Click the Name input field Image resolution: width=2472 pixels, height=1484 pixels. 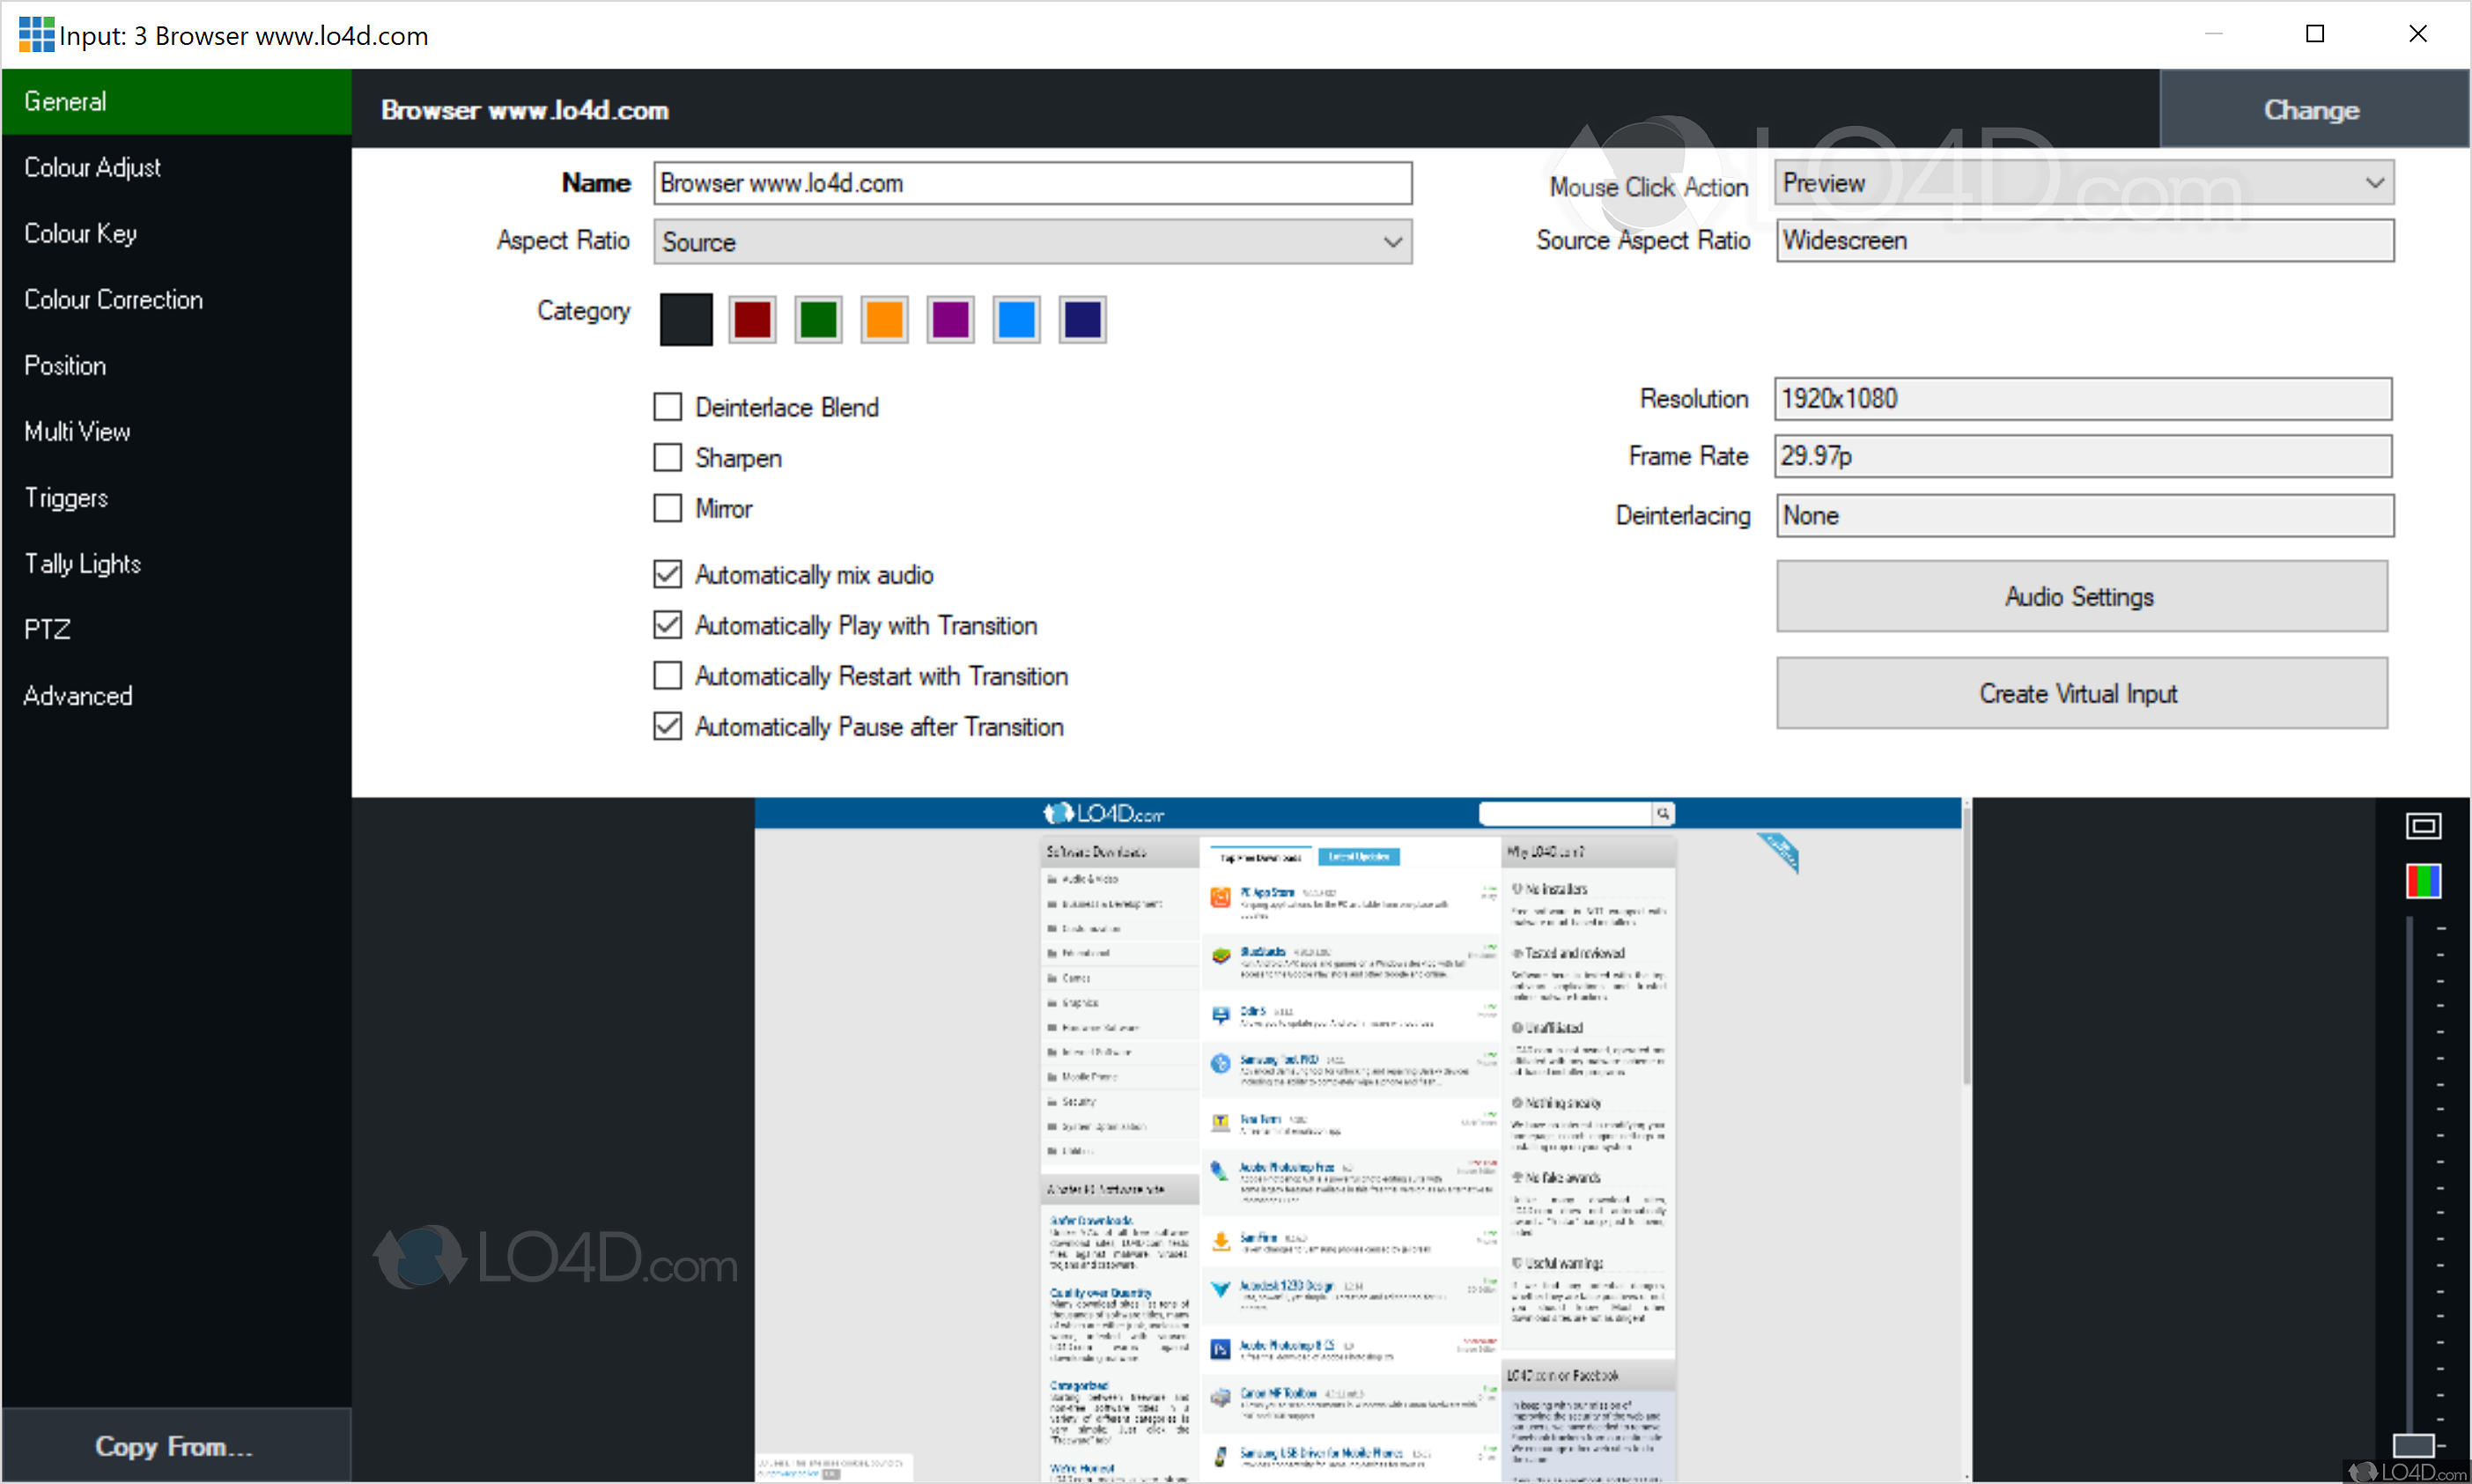tap(1033, 184)
